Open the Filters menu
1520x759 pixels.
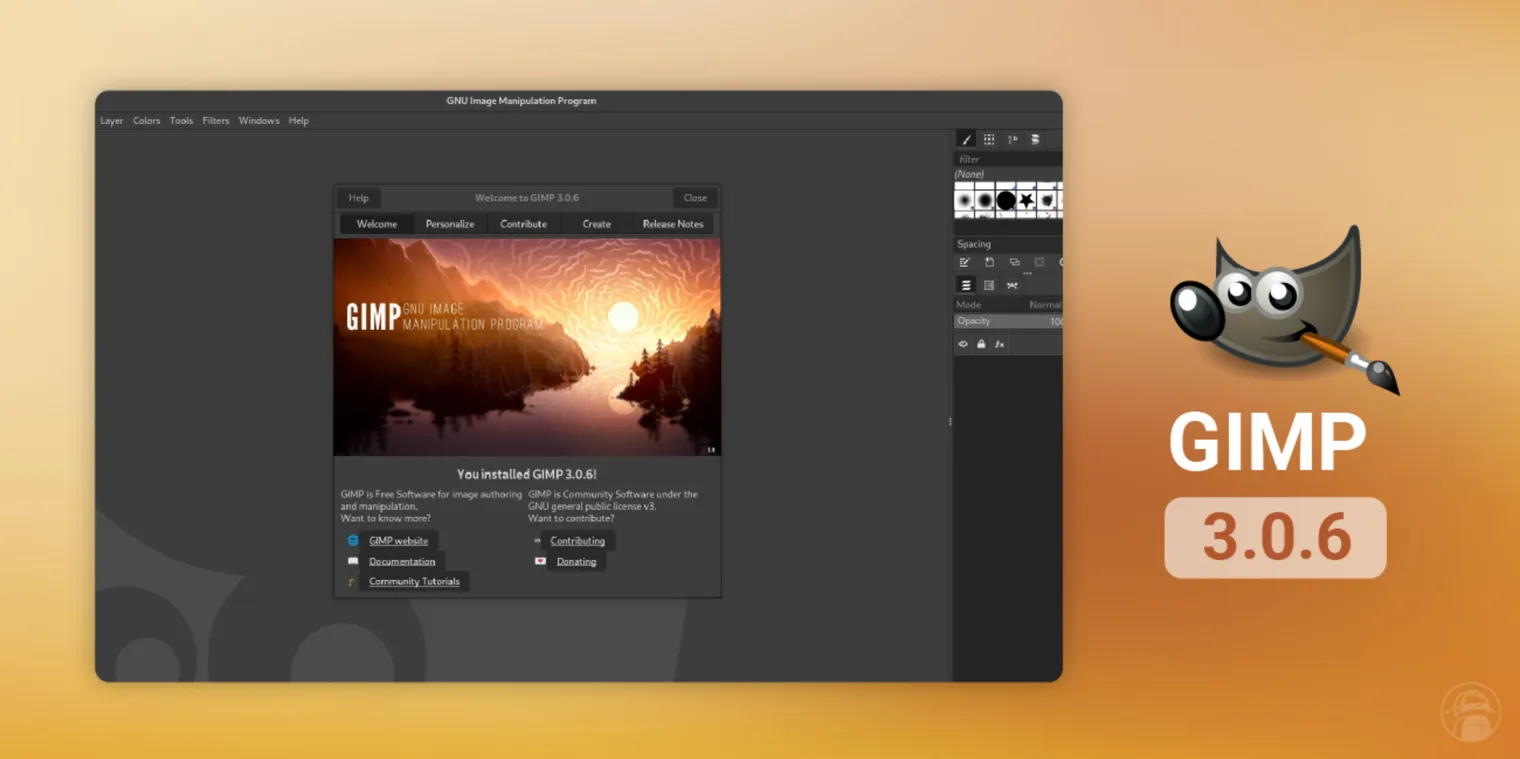[x=215, y=120]
